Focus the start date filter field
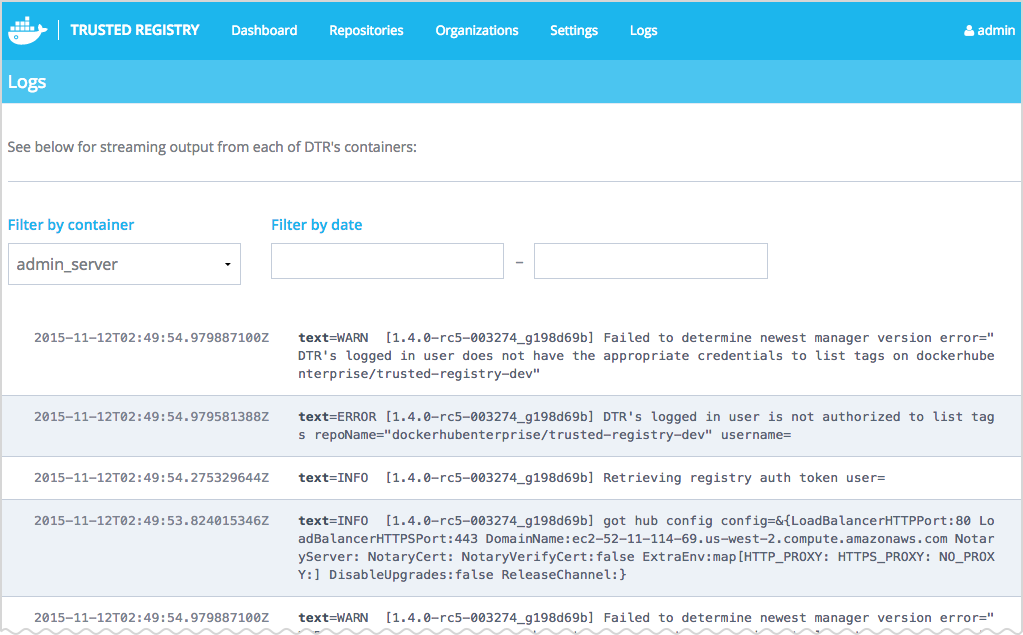The width and height of the screenshot is (1023, 635). pyautogui.click(x=387, y=261)
